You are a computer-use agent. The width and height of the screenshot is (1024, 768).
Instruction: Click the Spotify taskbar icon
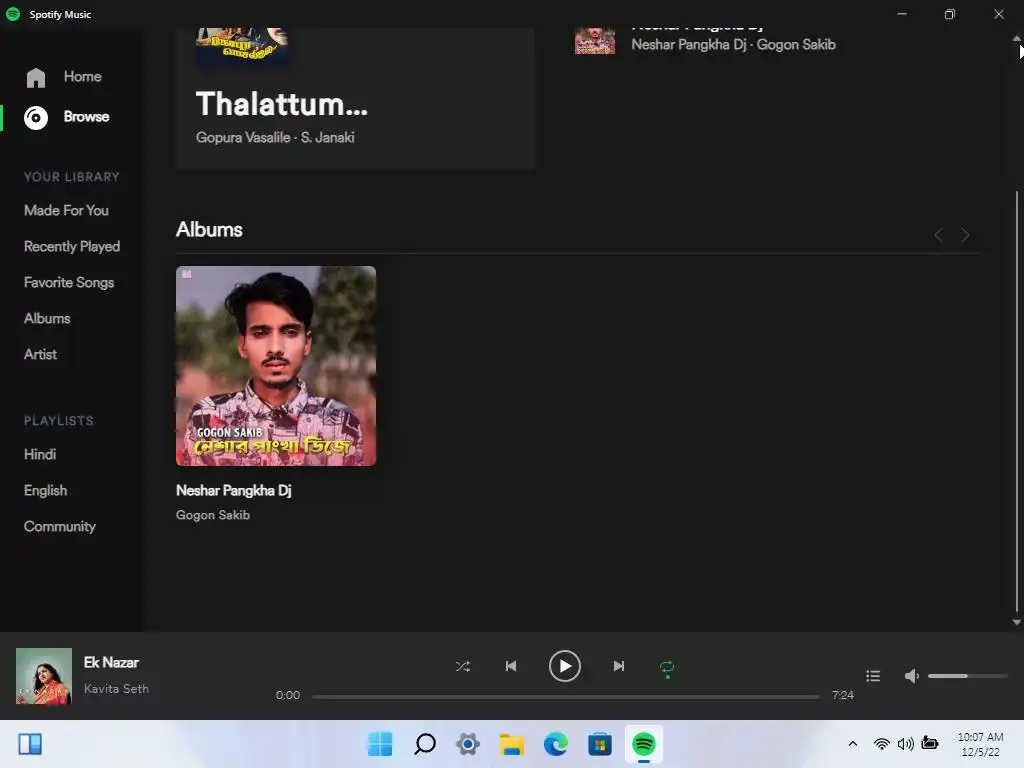pyautogui.click(x=644, y=744)
